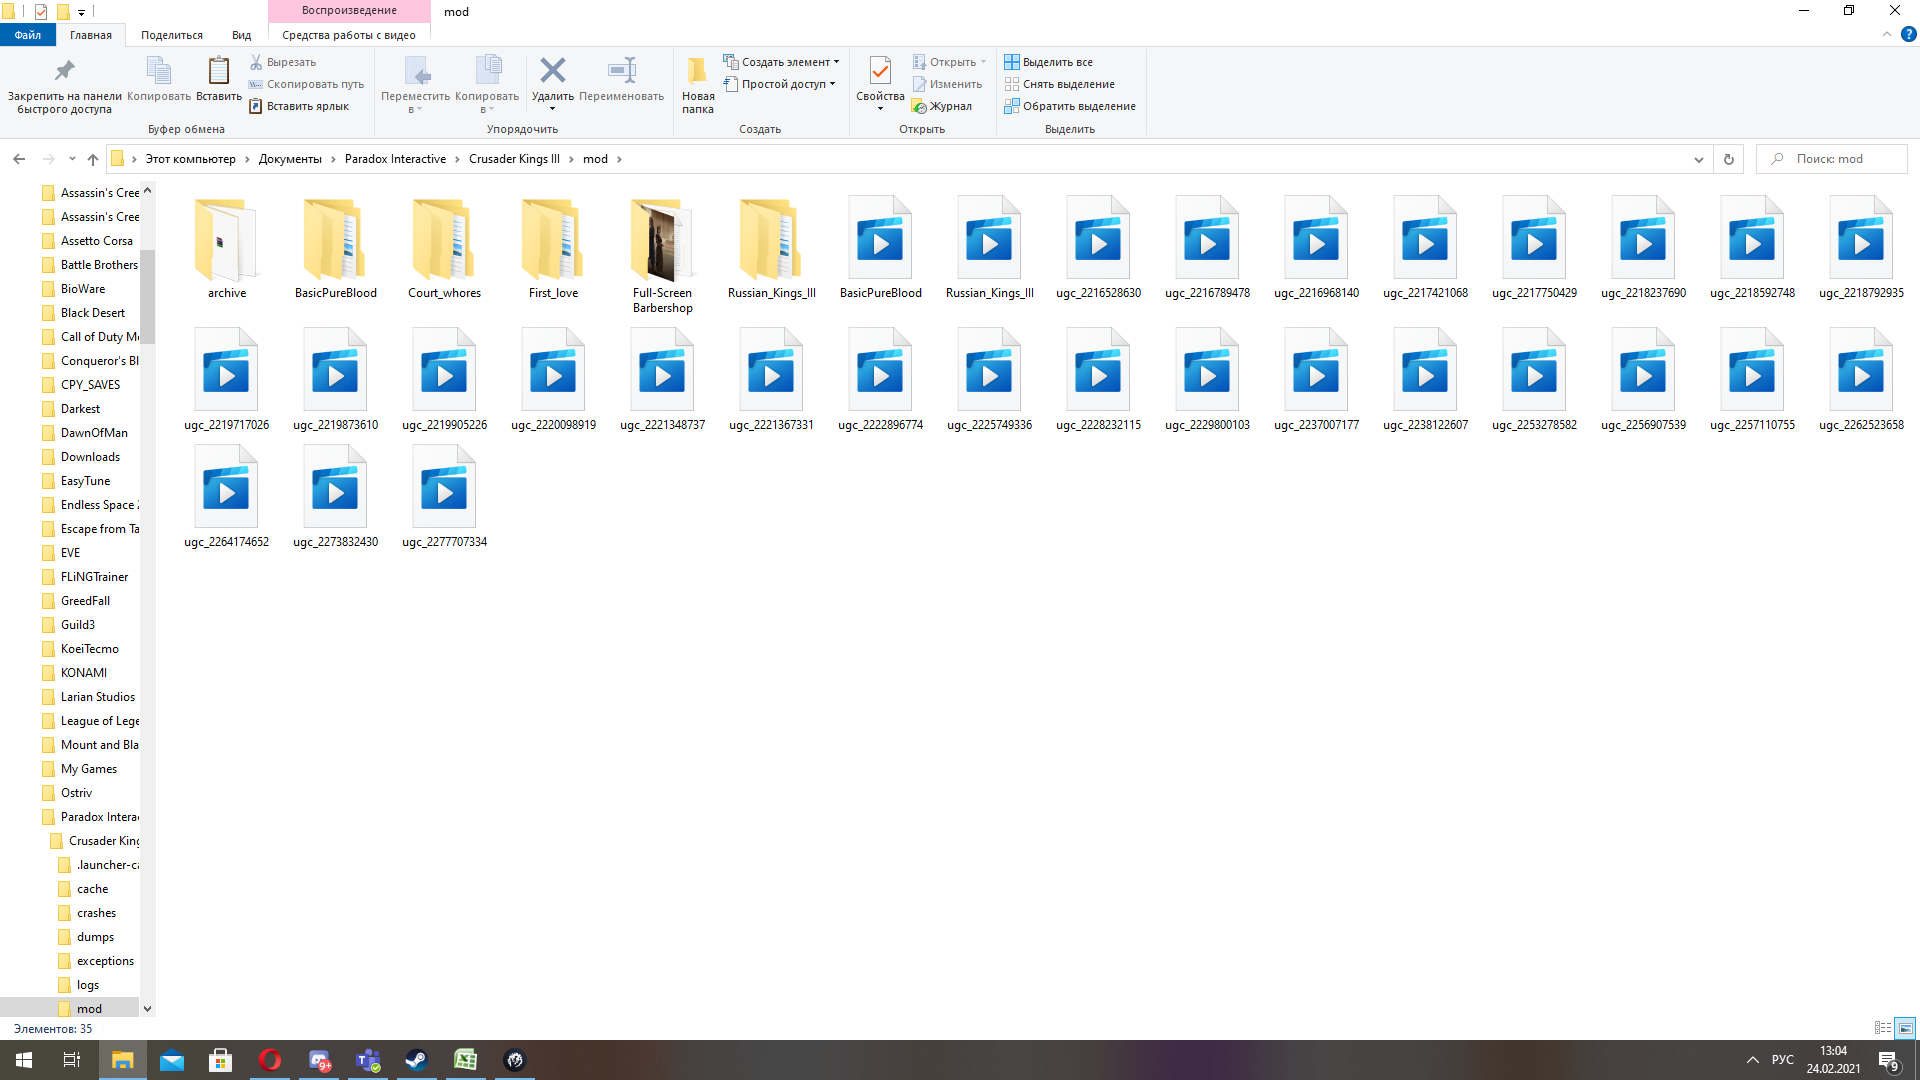Click Изменить in the ribbon
Viewport: 1920px width, 1080px height.
click(x=947, y=84)
